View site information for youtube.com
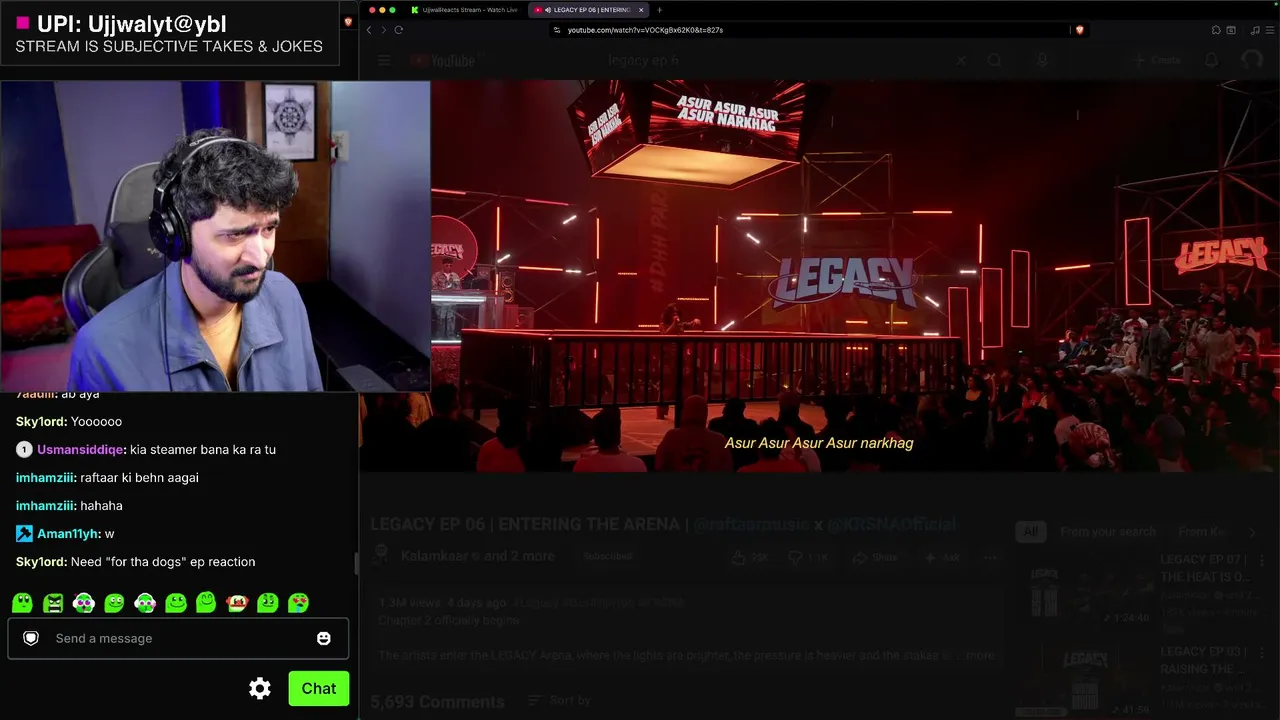The image size is (1280, 720). point(557,30)
